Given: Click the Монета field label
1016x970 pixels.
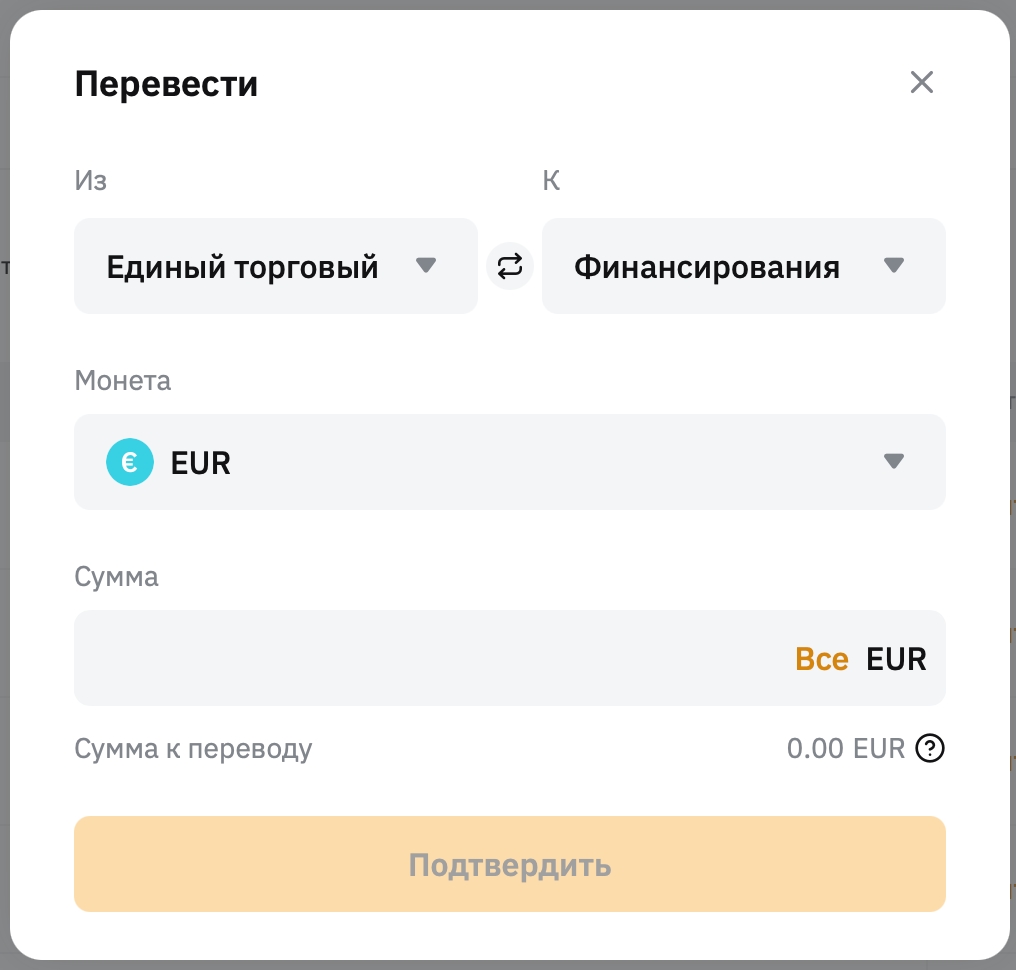Looking at the screenshot, I should click(x=122, y=381).
